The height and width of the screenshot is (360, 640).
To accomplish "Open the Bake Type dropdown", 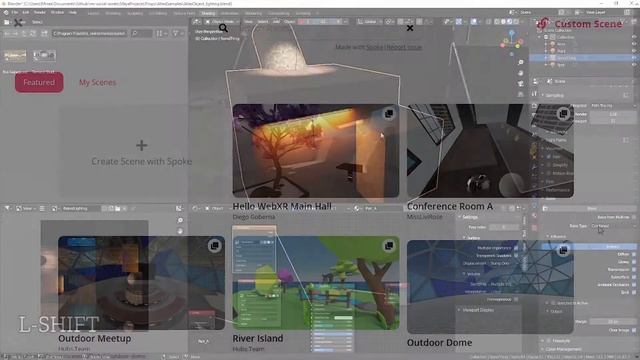I will click(613, 226).
